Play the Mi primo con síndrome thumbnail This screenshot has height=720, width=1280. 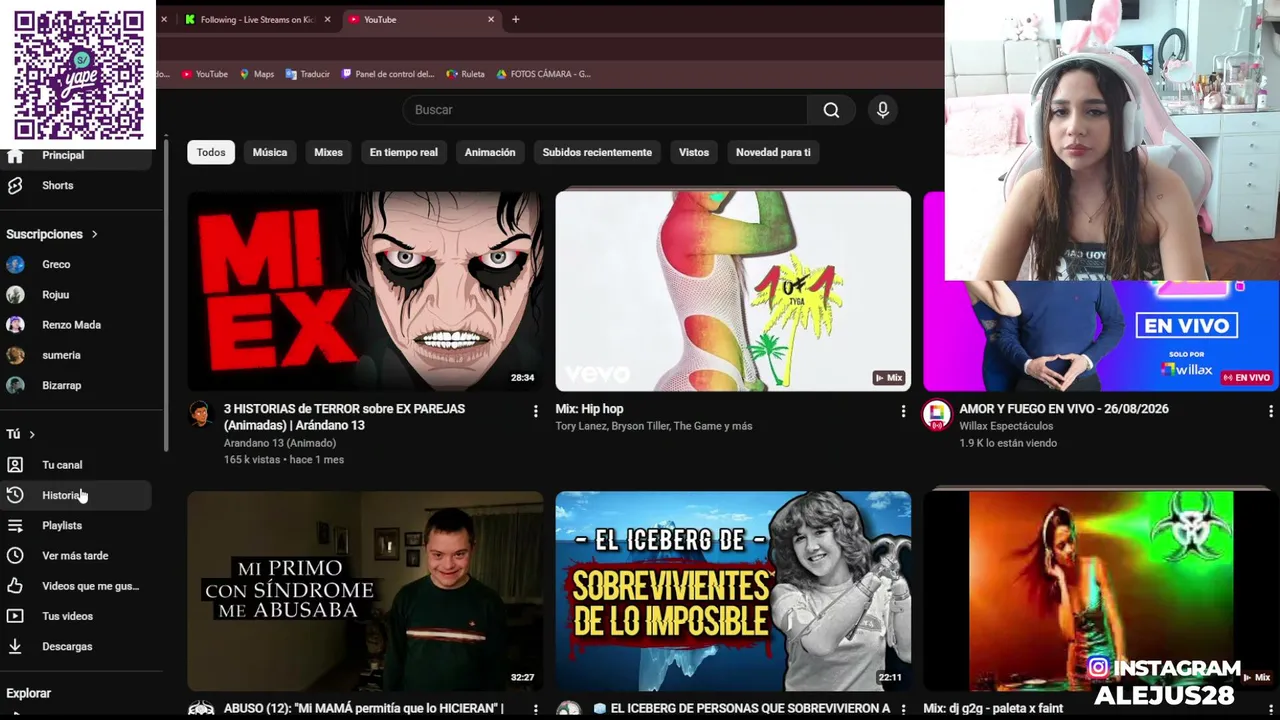365,591
